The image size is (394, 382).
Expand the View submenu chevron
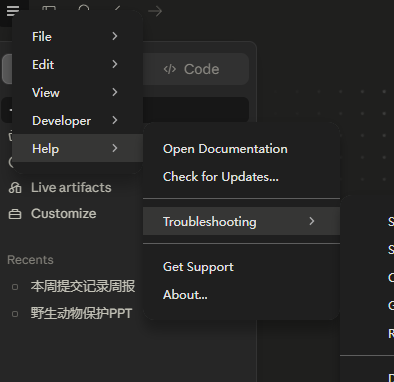coord(115,92)
